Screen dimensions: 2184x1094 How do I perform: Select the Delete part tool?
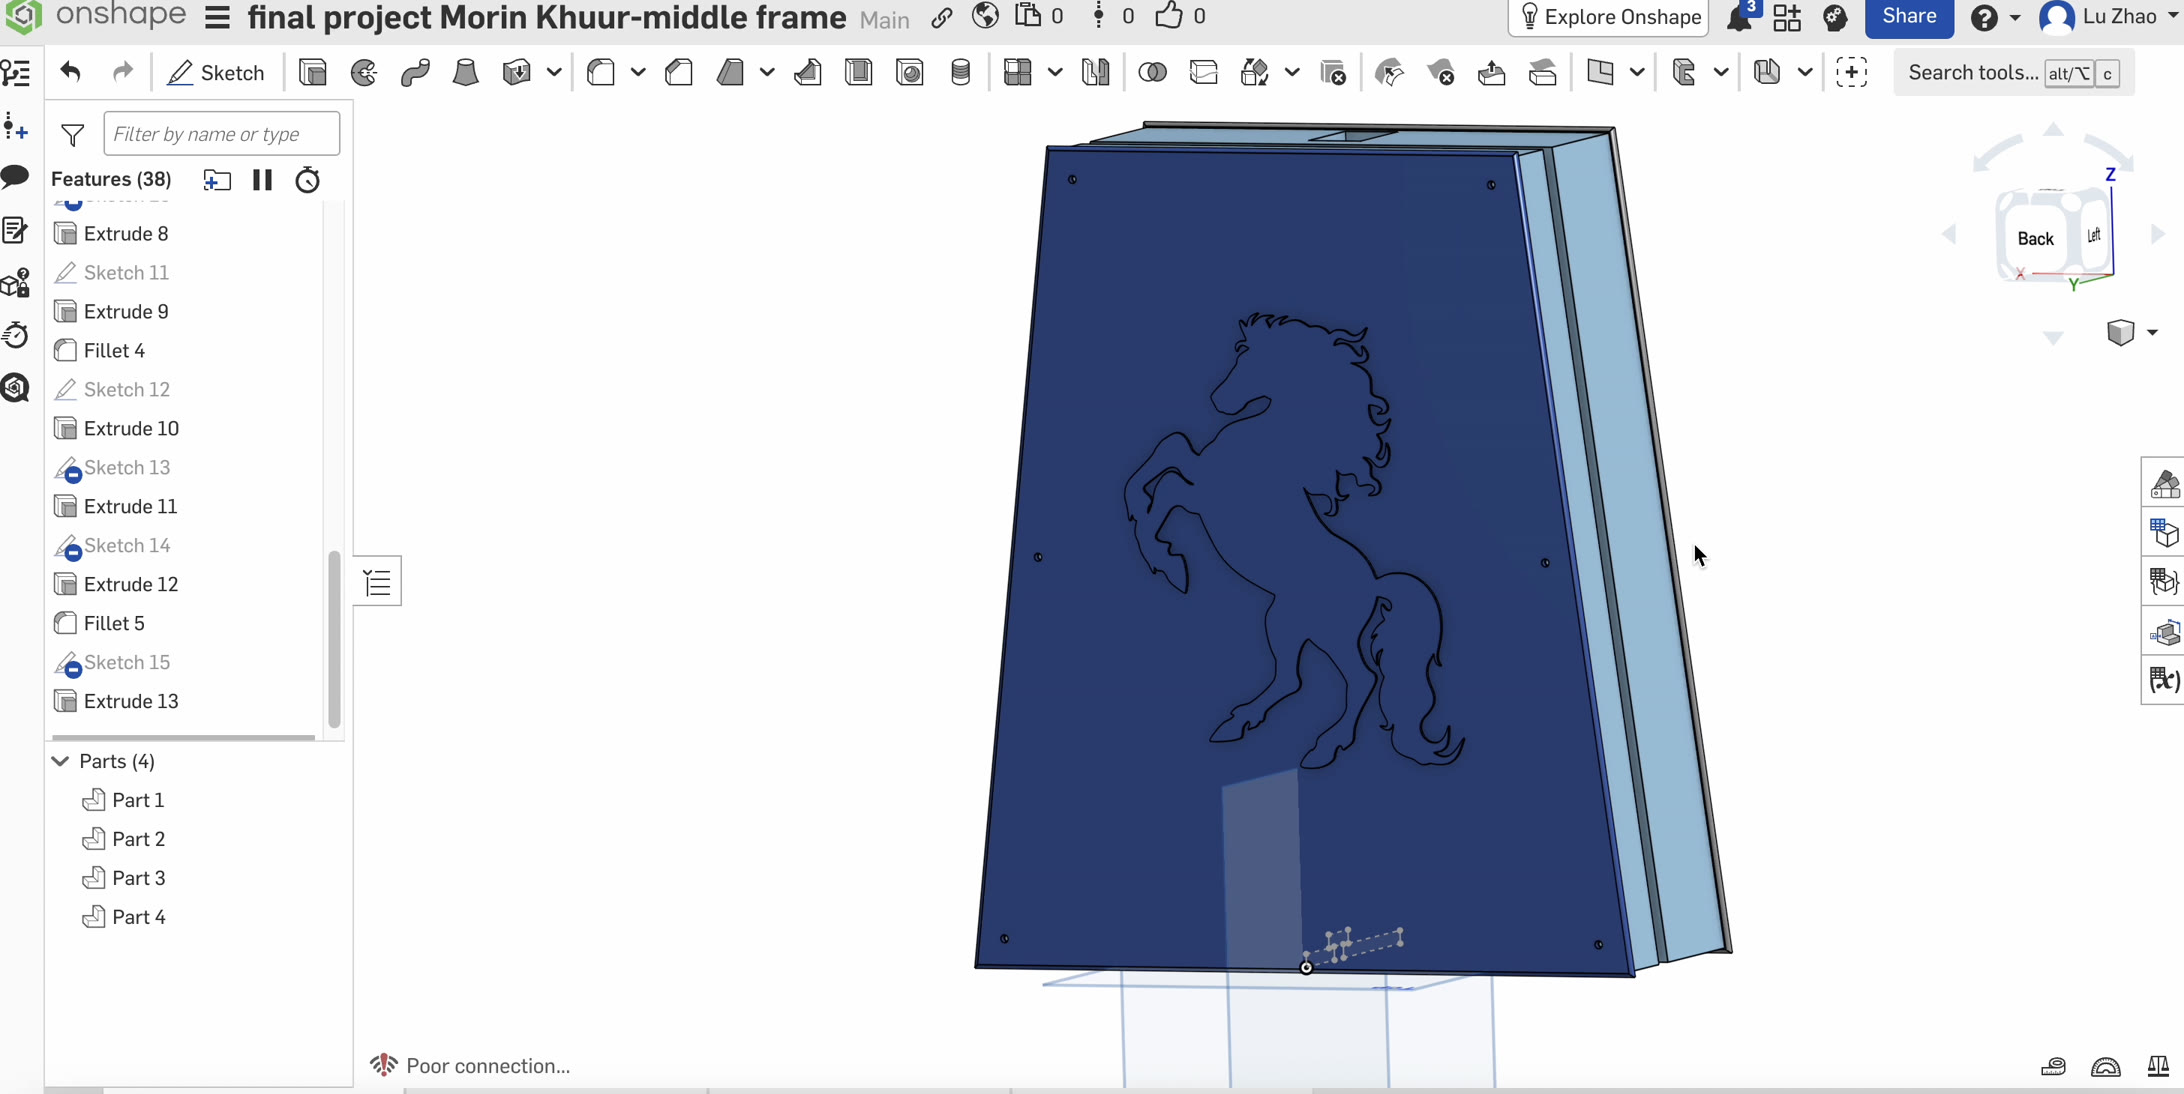coord(1333,72)
